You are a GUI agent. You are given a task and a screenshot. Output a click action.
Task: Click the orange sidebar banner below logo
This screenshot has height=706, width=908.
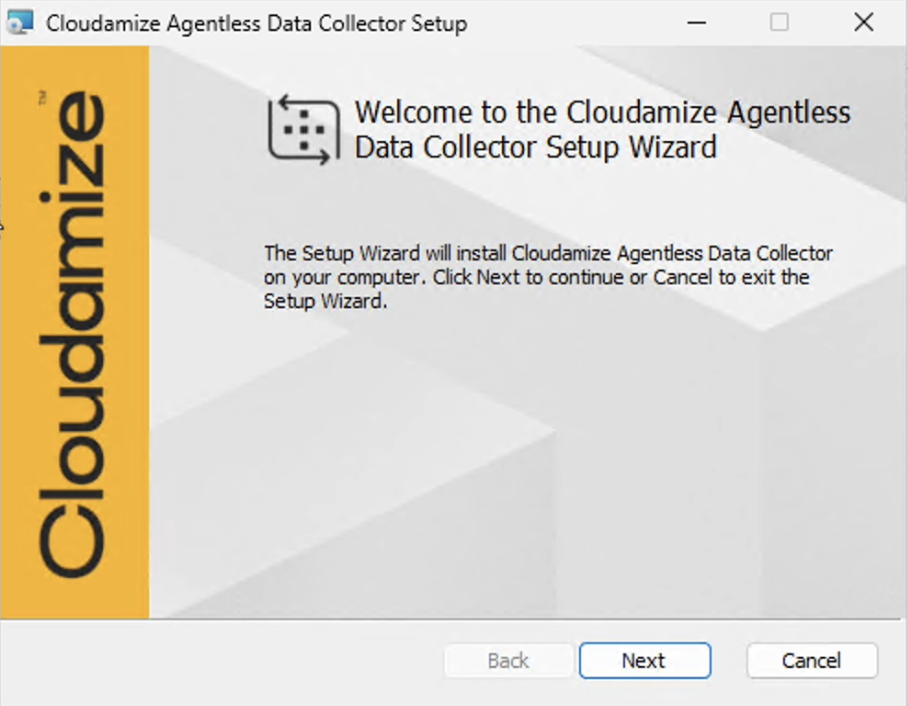coord(75,599)
